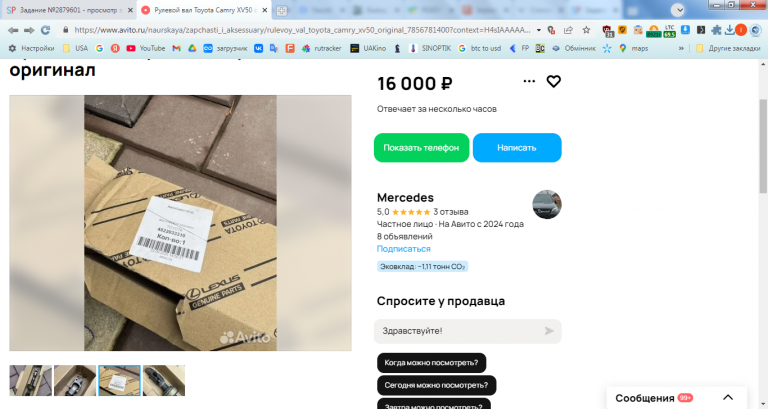Open the browser extensions puzzle icon

716,30
